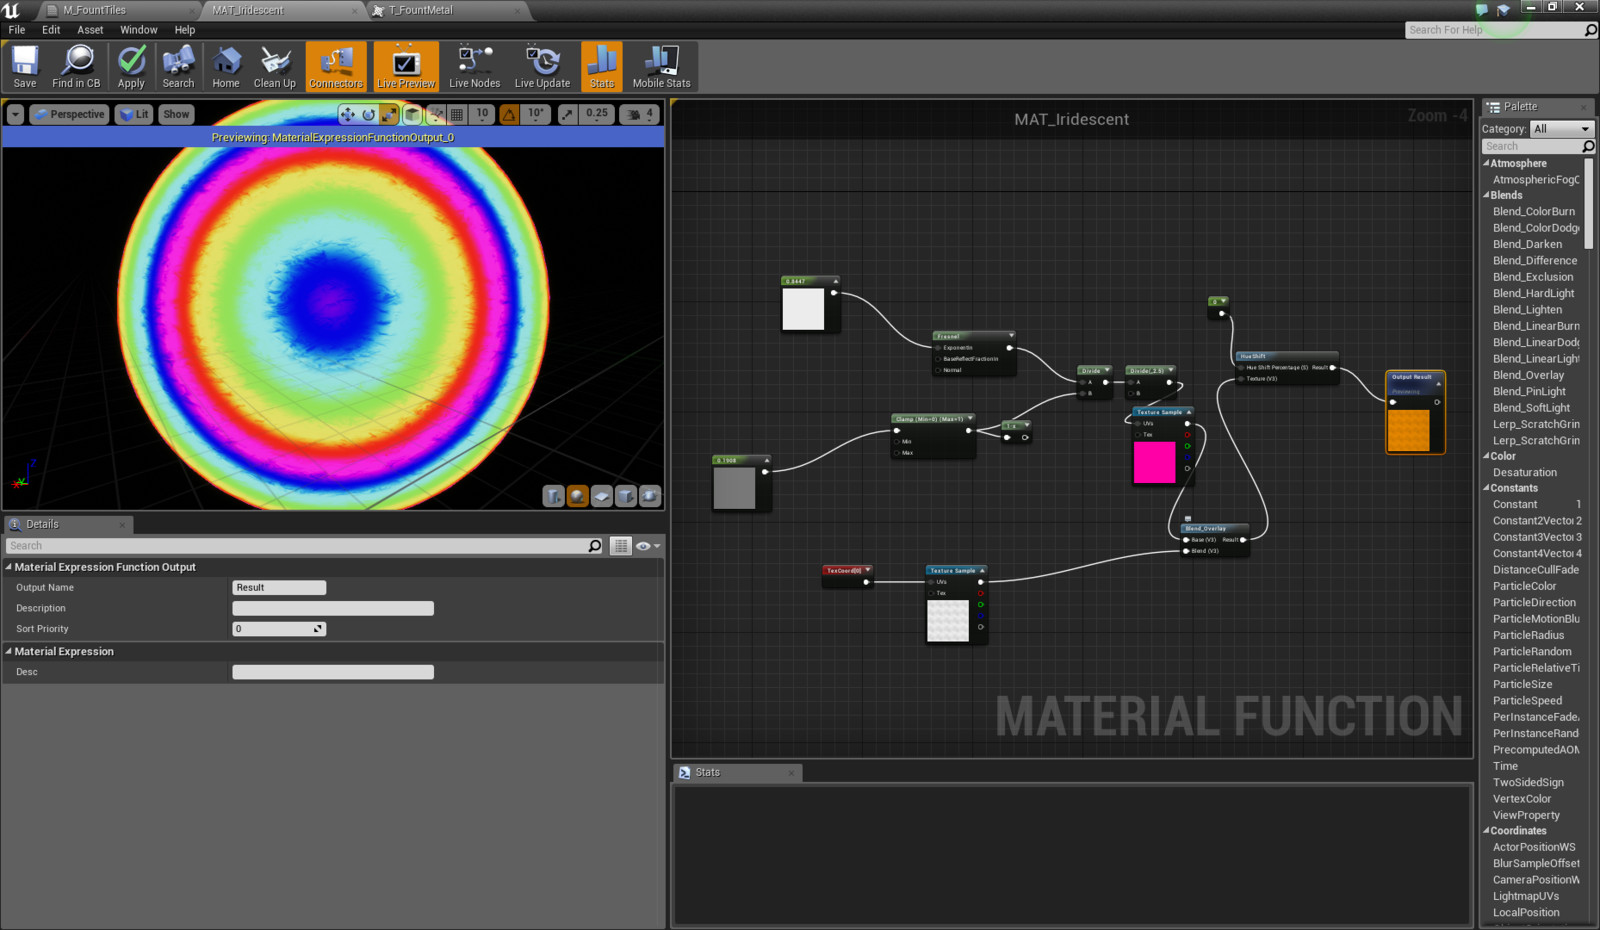Select Constant3Vector in the Palette list
1600x930 pixels.
(x=1536, y=537)
